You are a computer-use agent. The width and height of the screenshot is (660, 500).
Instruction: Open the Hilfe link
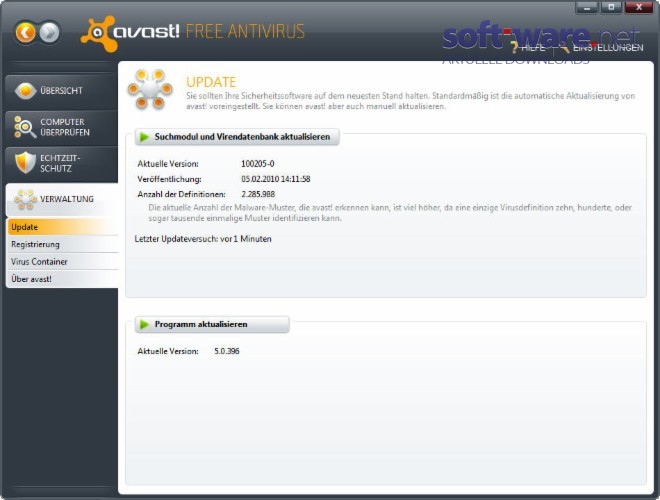[533, 48]
